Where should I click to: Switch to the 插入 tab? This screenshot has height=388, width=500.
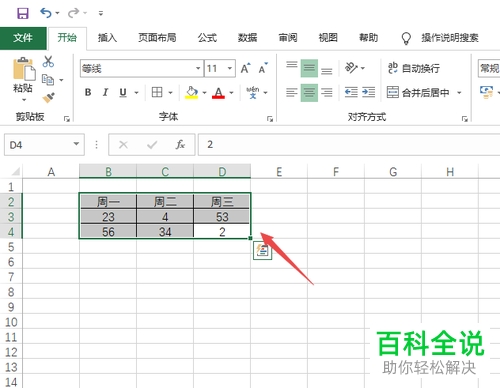pos(107,38)
